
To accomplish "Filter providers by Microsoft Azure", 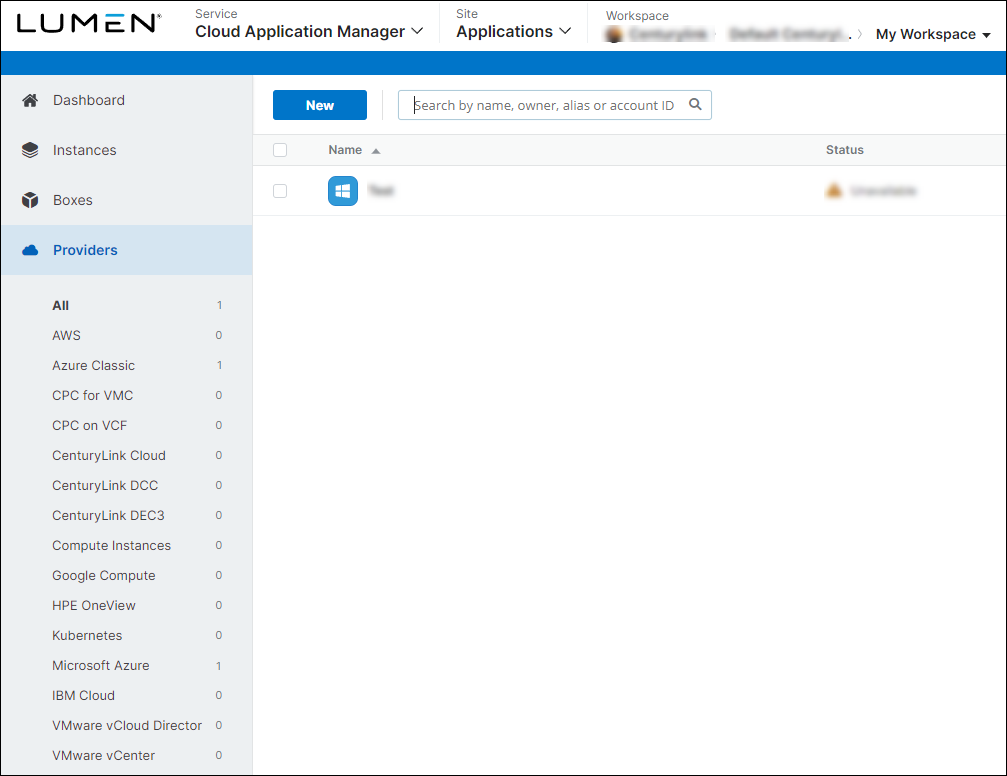I will pos(100,666).
